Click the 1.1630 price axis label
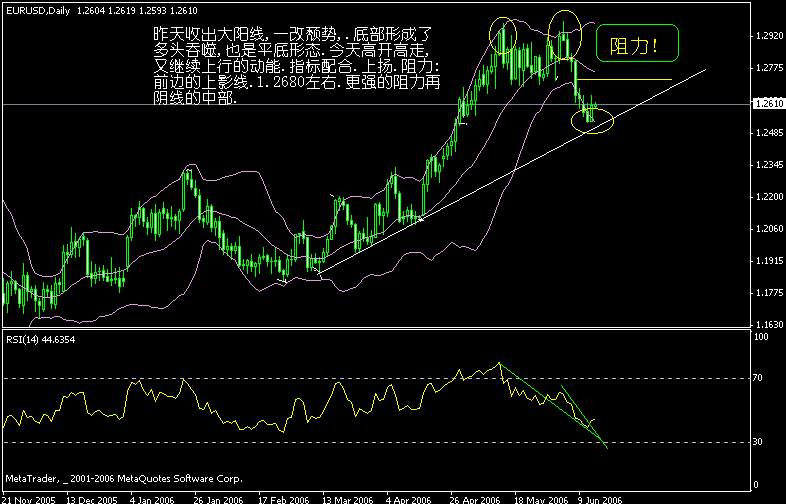The width and height of the screenshot is (786, 504). pyautogui.click(x=768, y=324)
